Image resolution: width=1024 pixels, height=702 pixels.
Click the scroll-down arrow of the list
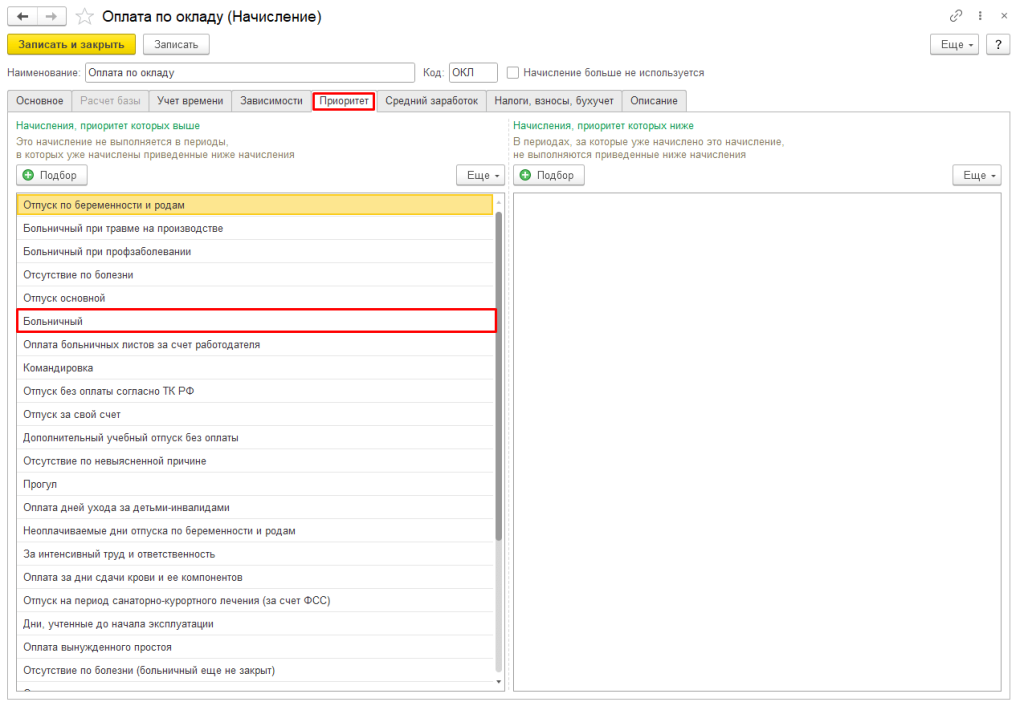(x=499, y=682)
